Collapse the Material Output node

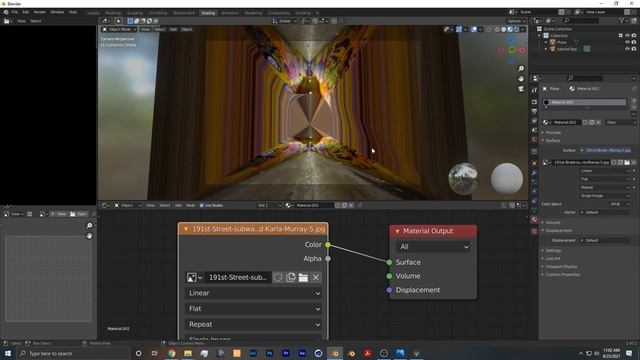click(397, 231)
